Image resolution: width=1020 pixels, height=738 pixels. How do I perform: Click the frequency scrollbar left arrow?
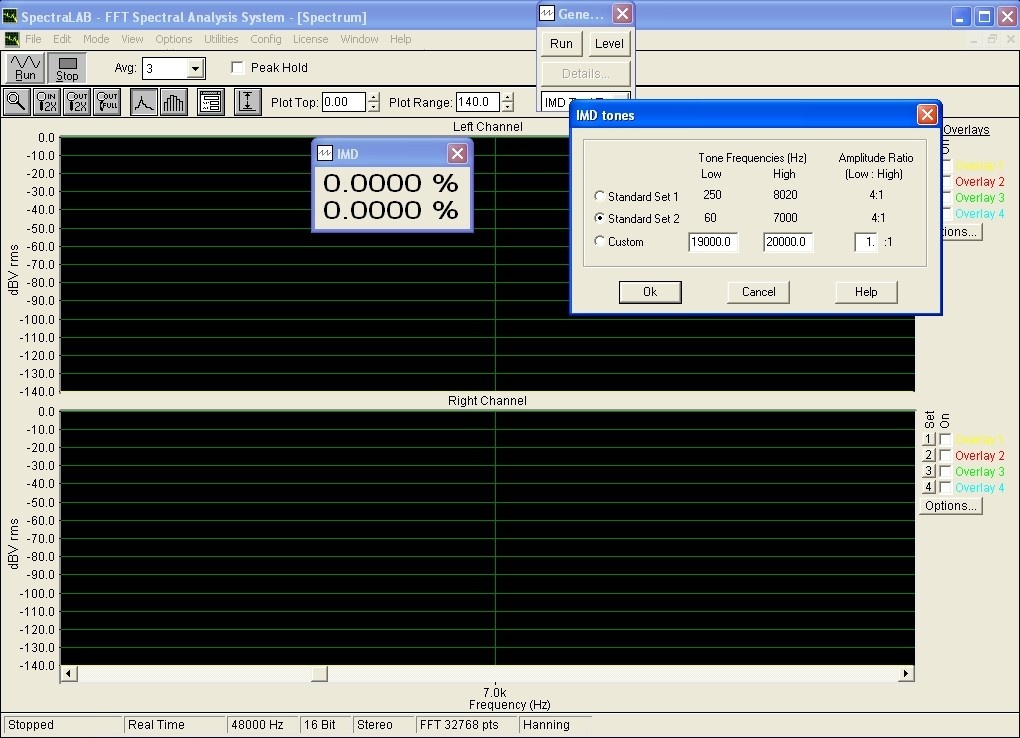(x=68, y=674)
